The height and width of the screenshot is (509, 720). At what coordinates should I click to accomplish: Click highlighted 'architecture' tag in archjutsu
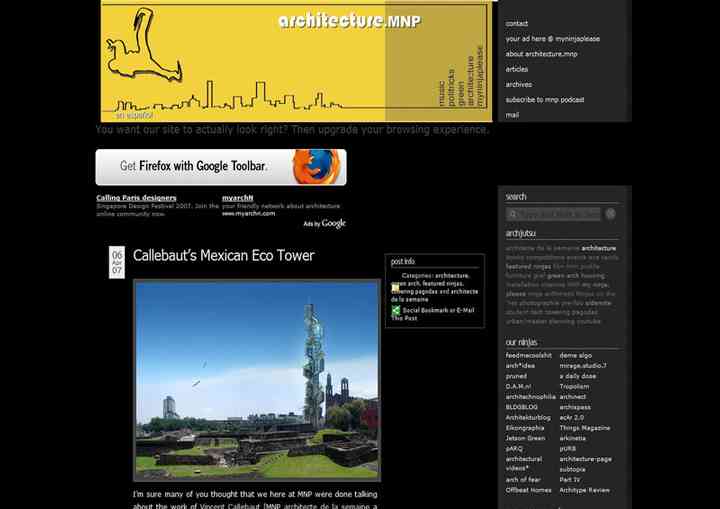click(x=598, y=248)
